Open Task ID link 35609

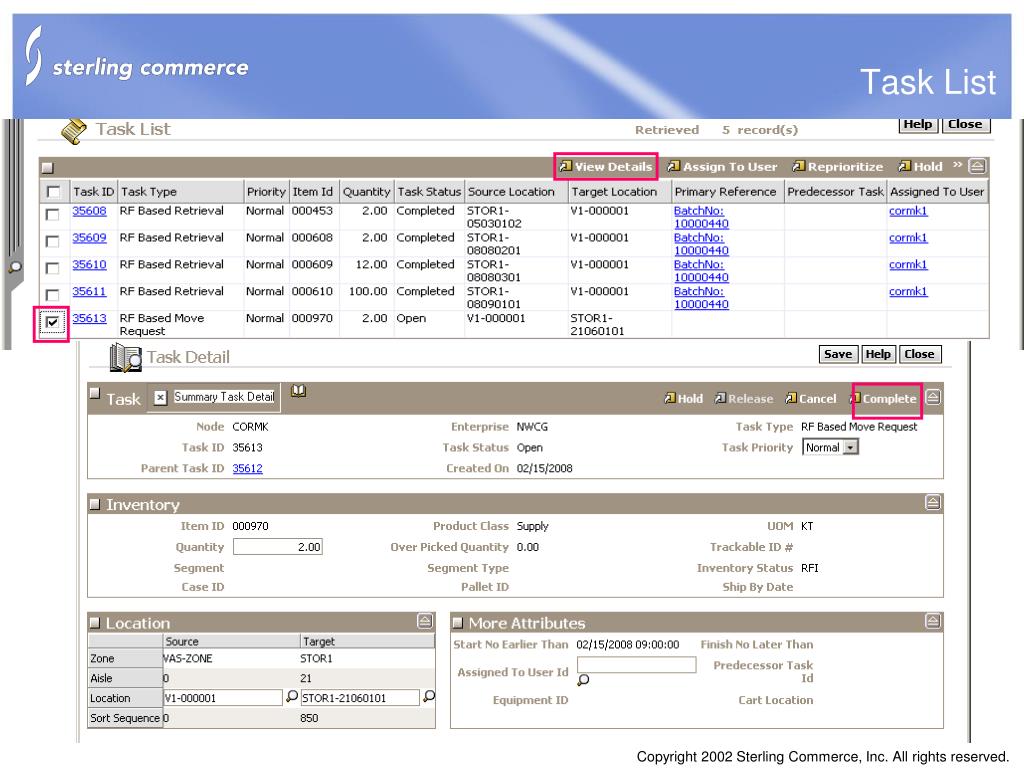[89, 238]
